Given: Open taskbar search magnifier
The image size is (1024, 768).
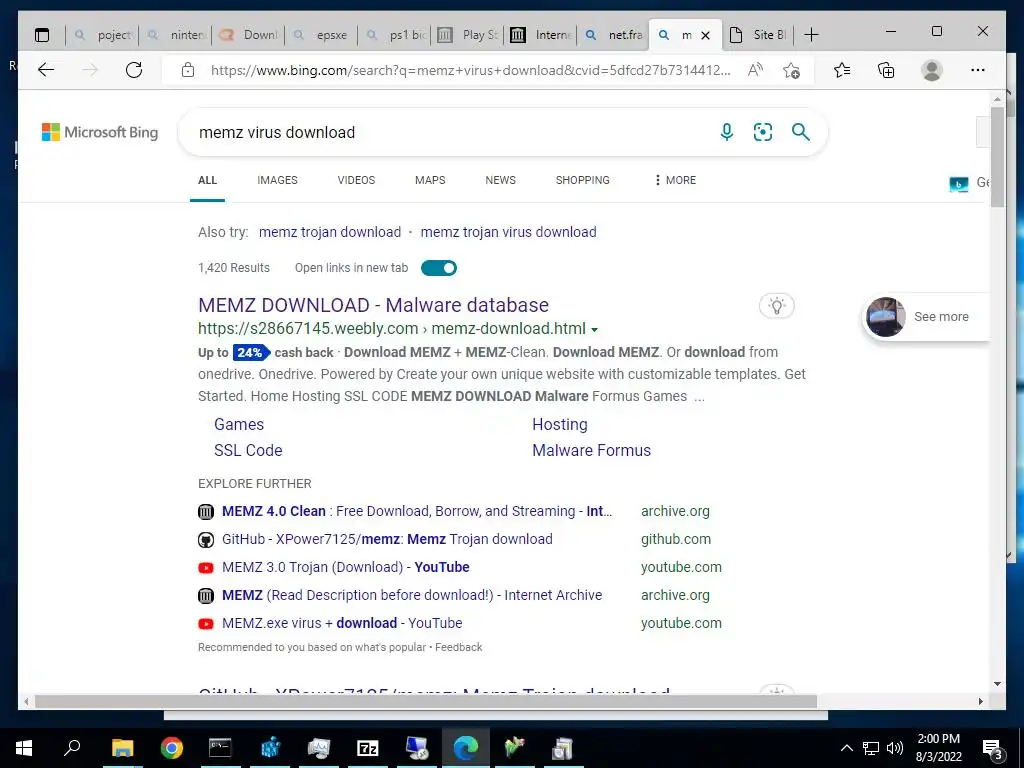Looking at the screenshot, I should pos(72,748).
